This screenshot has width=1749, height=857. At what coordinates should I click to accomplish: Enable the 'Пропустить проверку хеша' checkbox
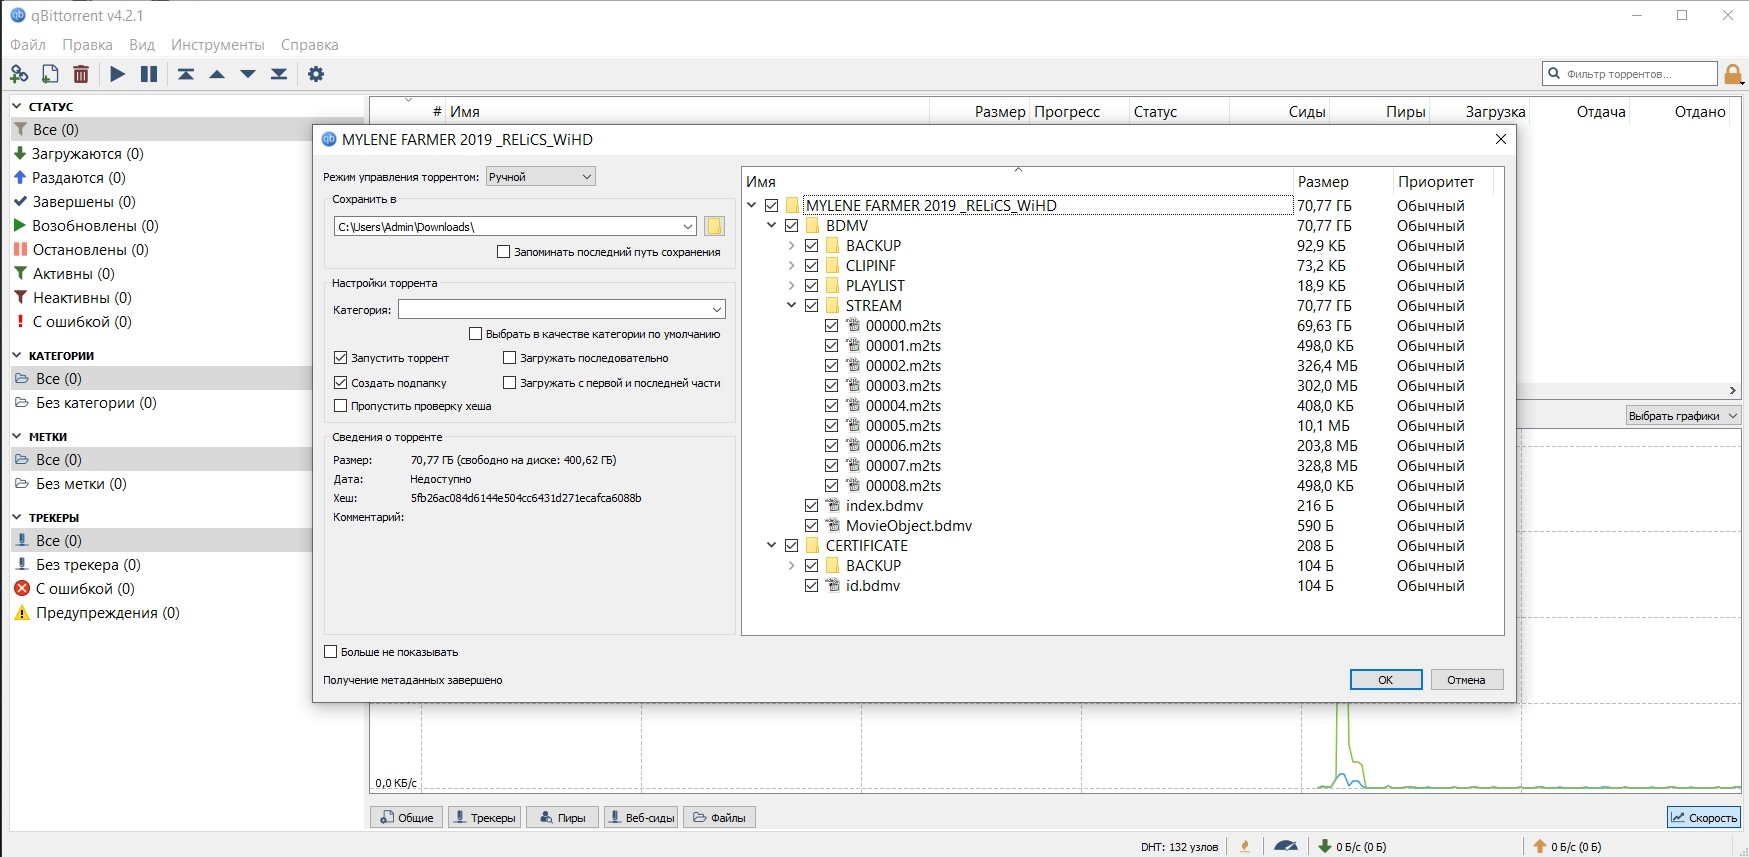click(341, 406)
